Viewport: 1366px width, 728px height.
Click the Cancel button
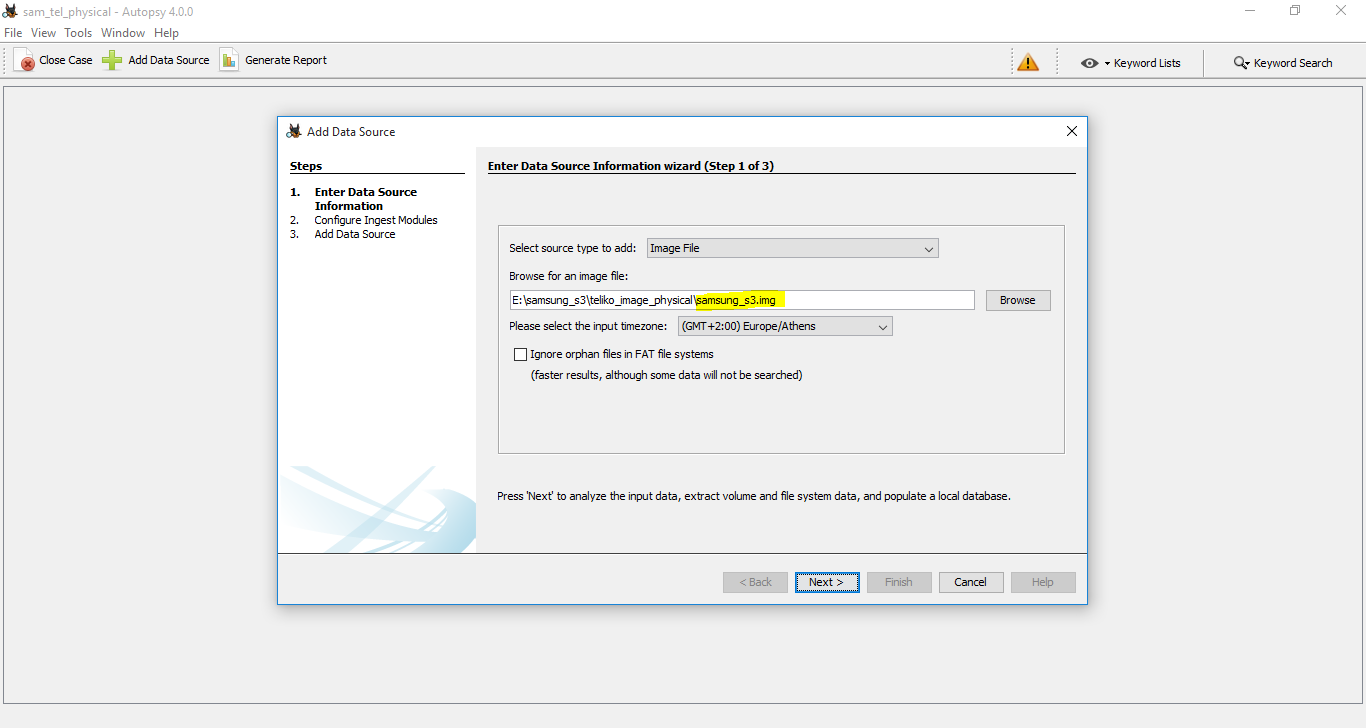[971, 582]
